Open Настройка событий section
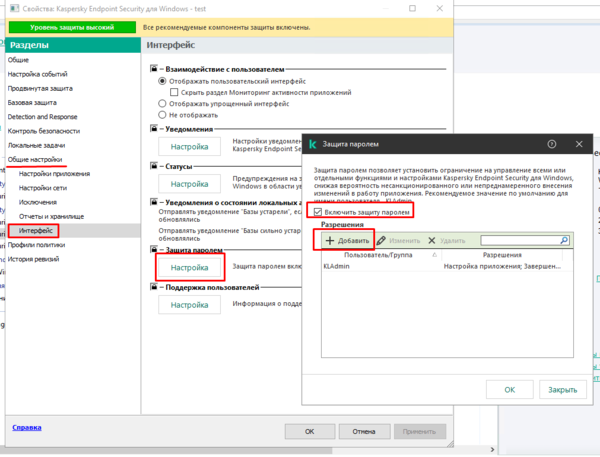Image resolution: width=600 pixels, height=457 pixels. 38,74
